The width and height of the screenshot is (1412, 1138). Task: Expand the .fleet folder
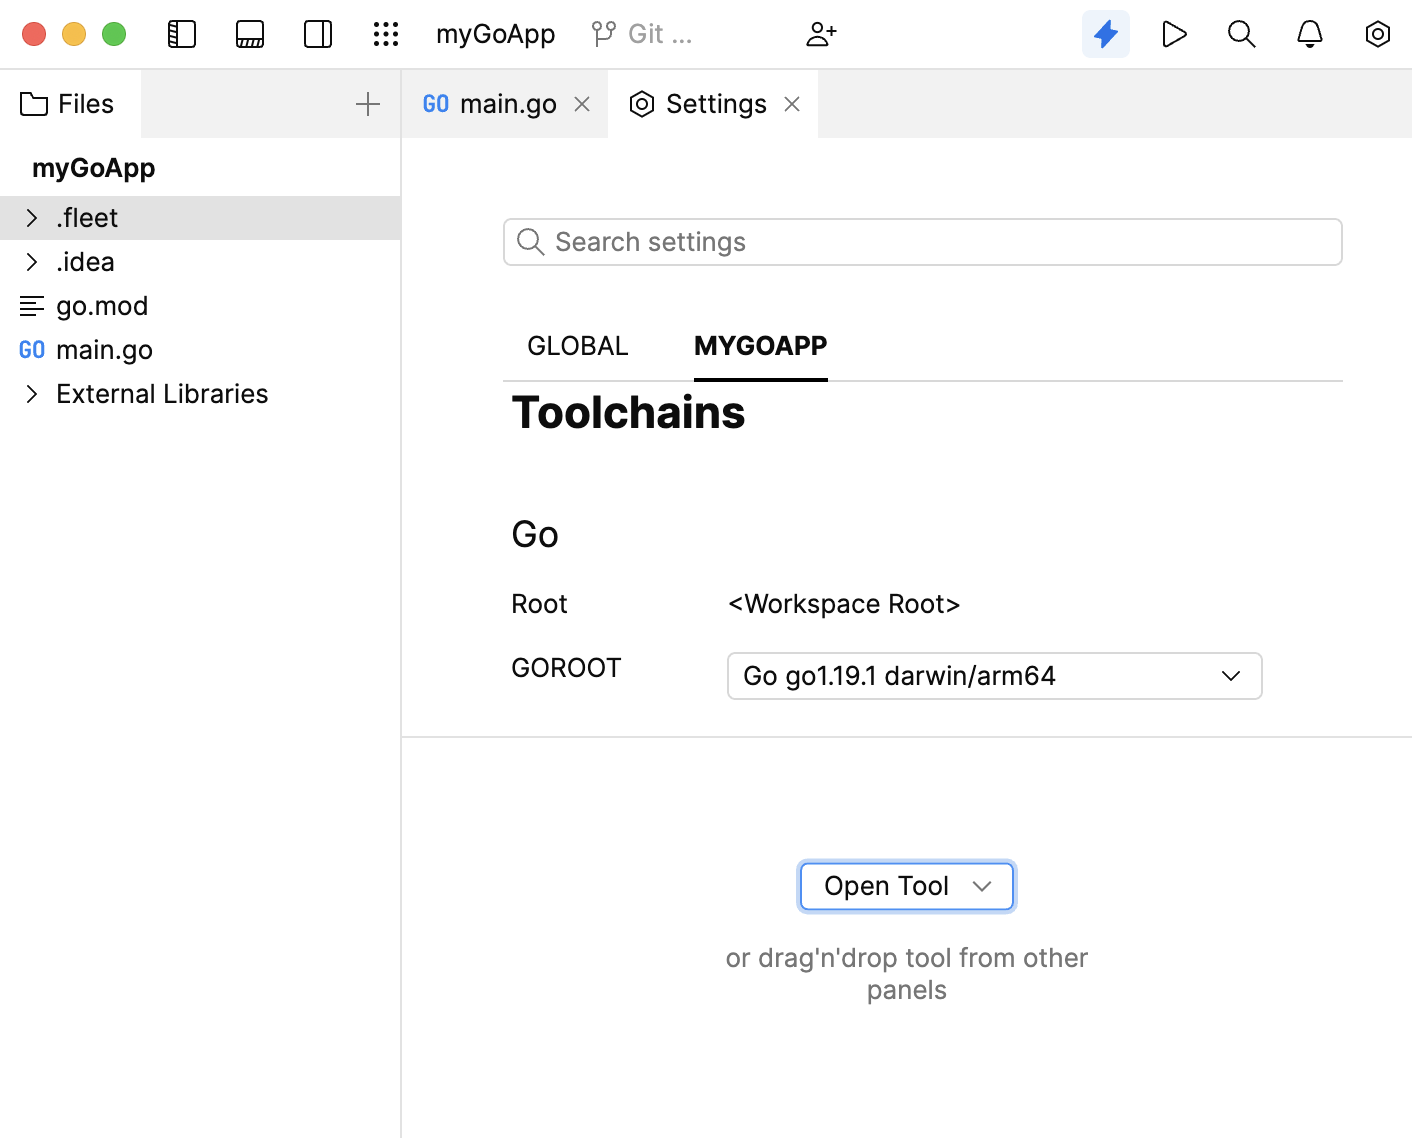tap(32, 218)
